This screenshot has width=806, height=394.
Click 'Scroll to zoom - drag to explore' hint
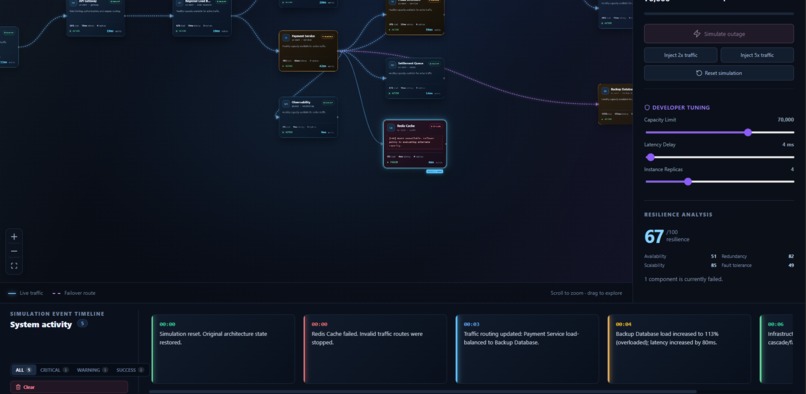[586, 293]
